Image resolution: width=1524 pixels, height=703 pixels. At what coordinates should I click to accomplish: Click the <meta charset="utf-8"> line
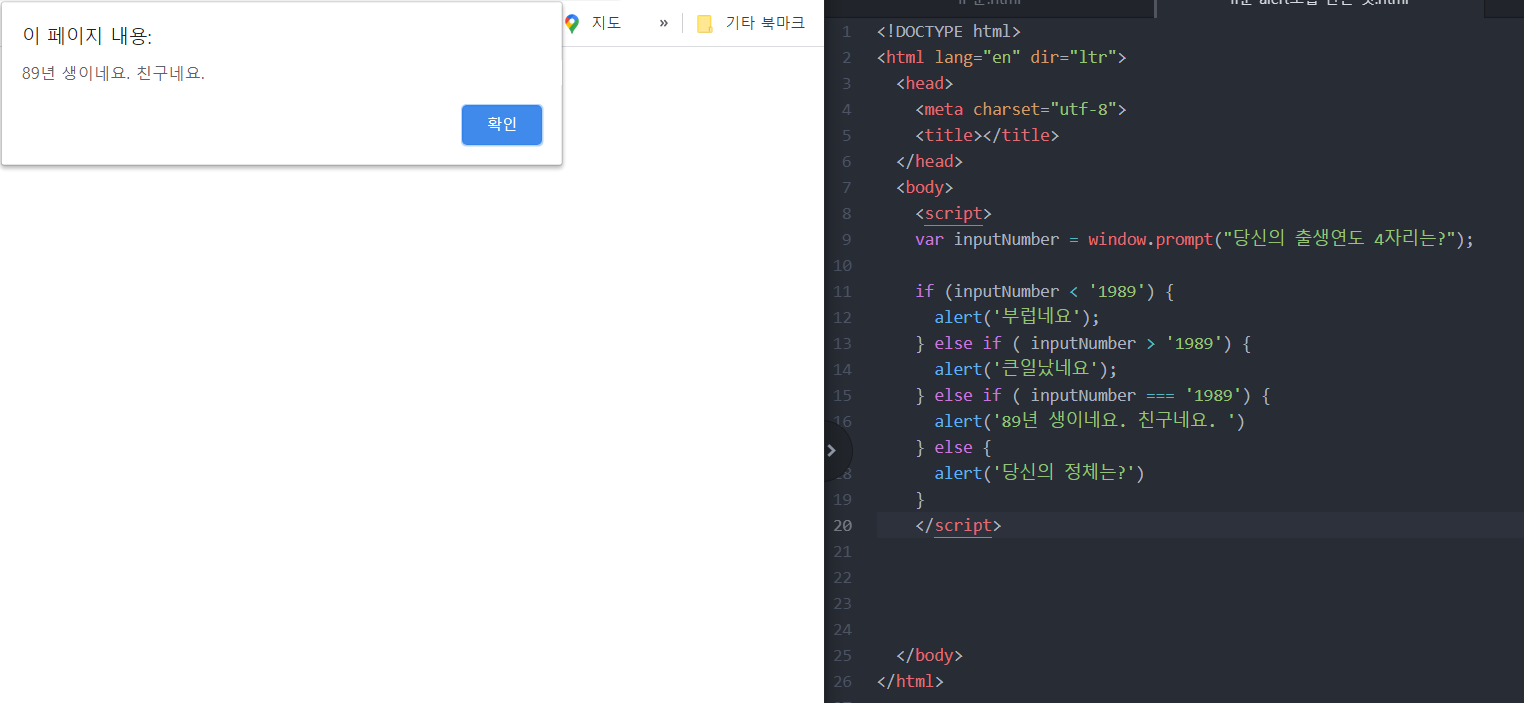[x=1020, y=109]
